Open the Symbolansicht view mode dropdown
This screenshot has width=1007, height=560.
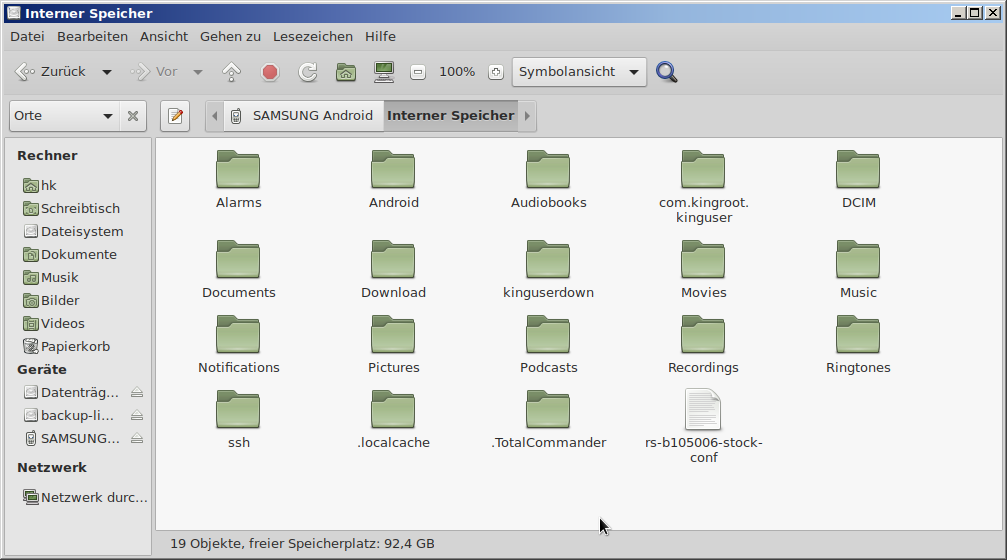tap(579, 72)
